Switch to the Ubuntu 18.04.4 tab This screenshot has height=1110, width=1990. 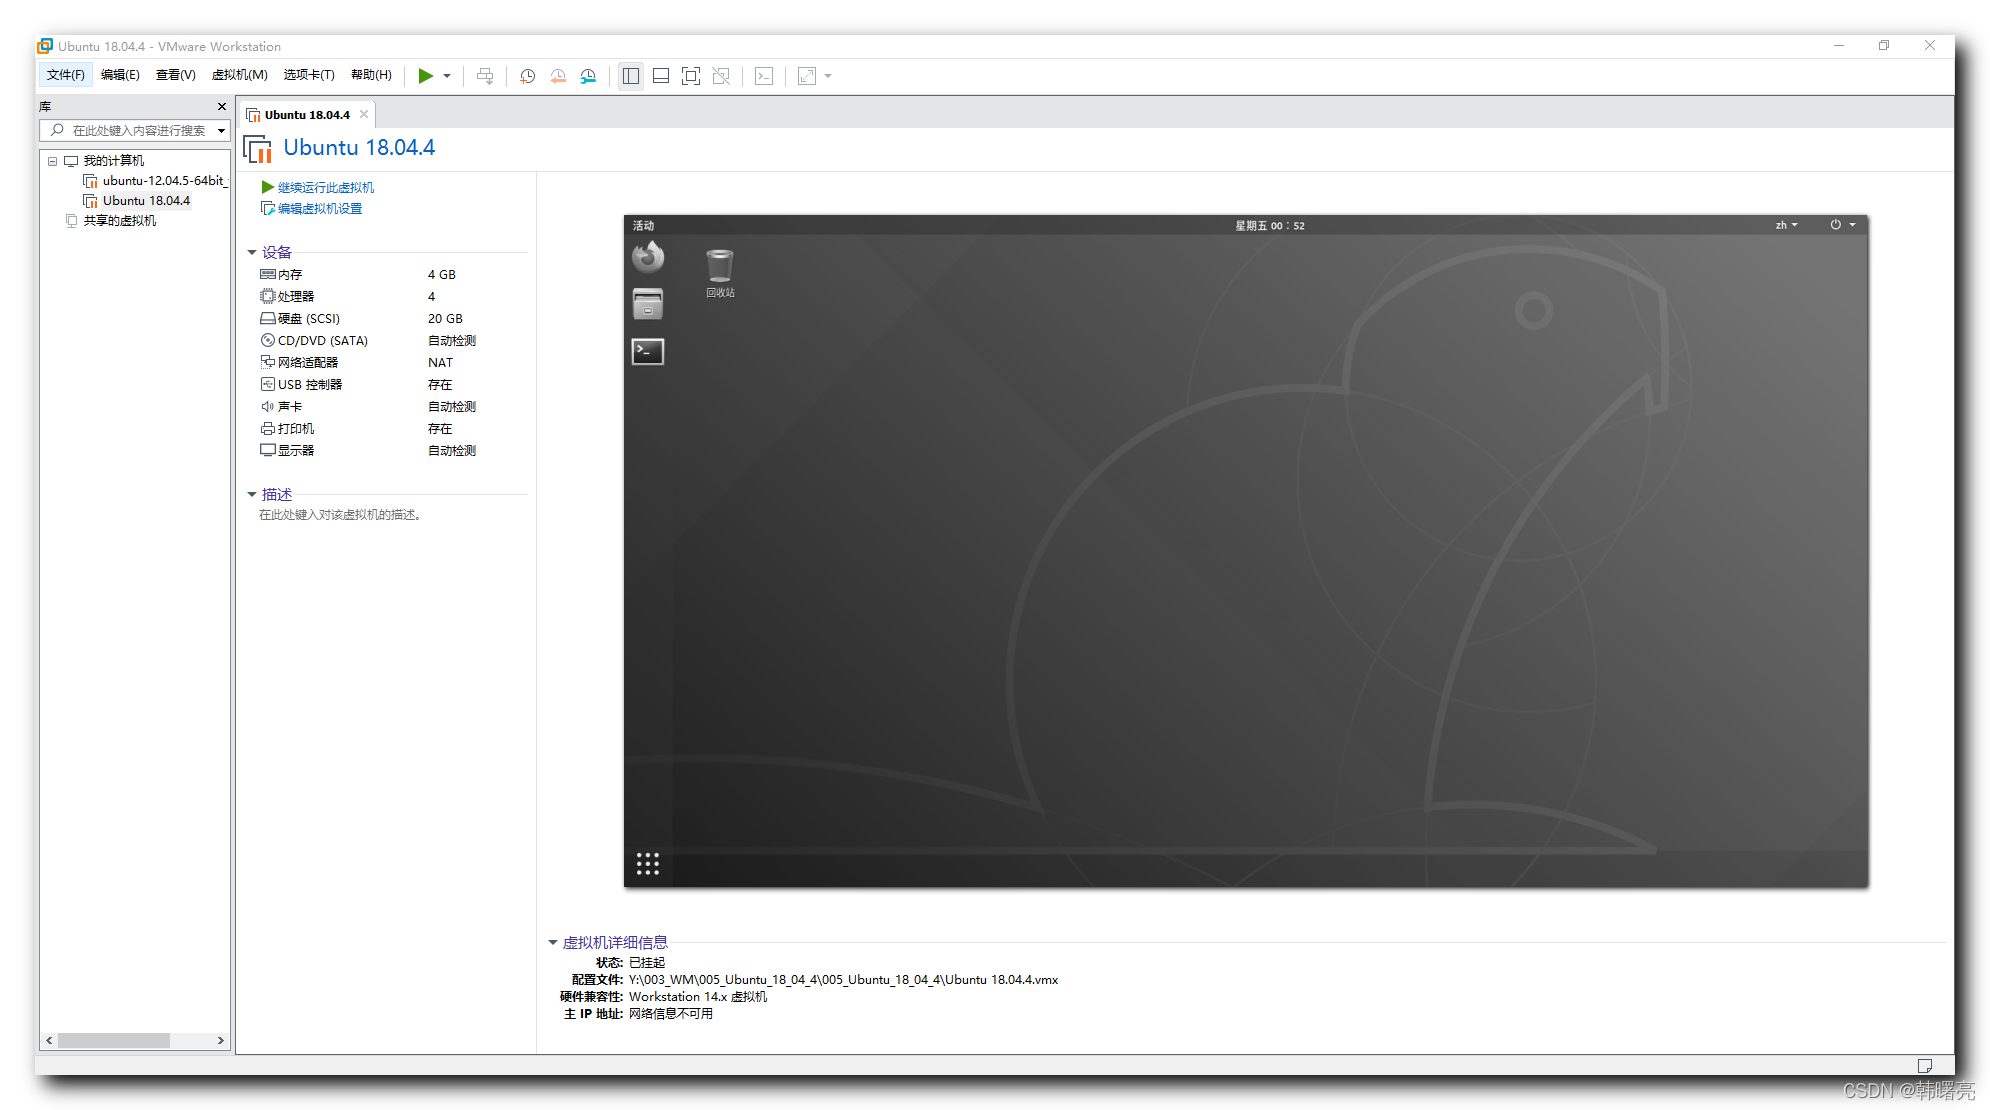(x=307, y=115)
